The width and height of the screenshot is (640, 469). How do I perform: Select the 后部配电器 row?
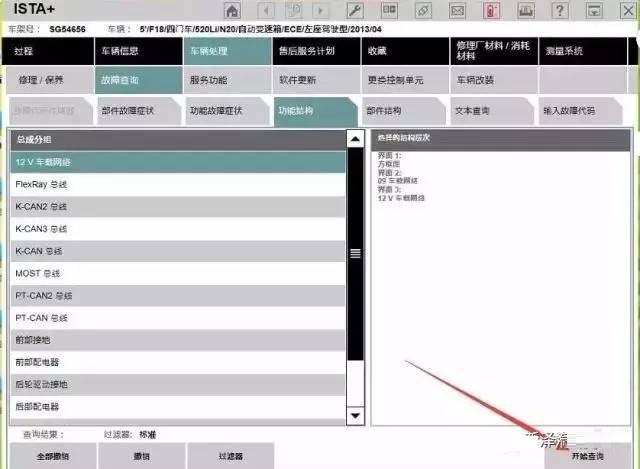[x=178, y=407]
